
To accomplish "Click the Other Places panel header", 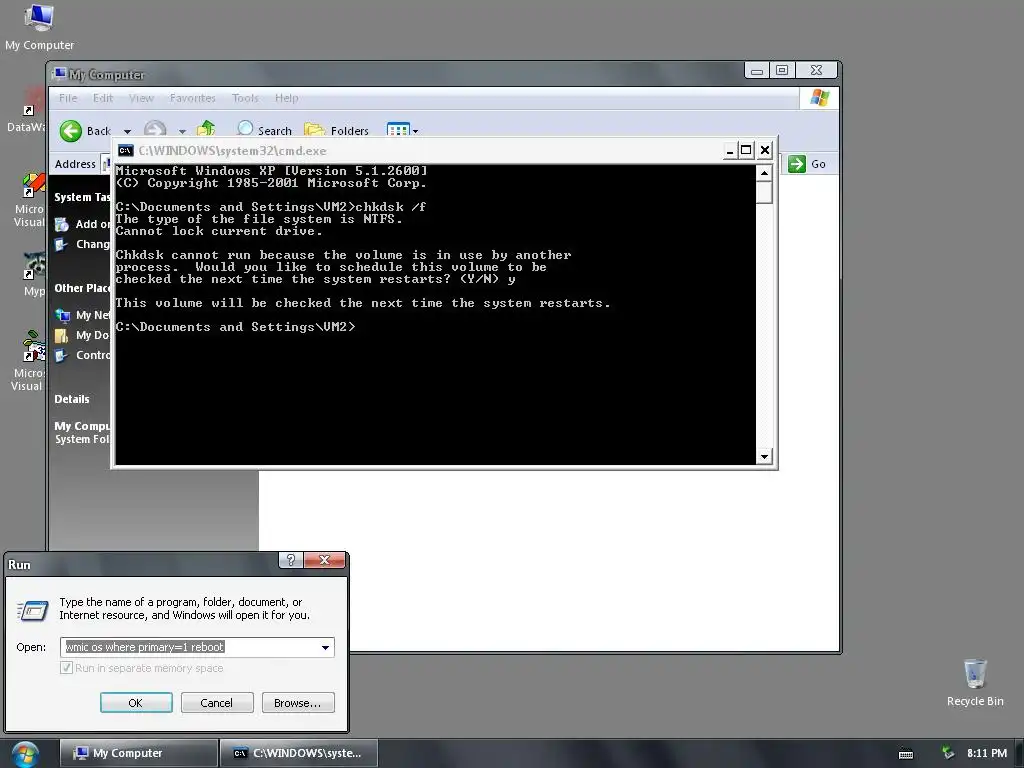I will coord(82,288).
